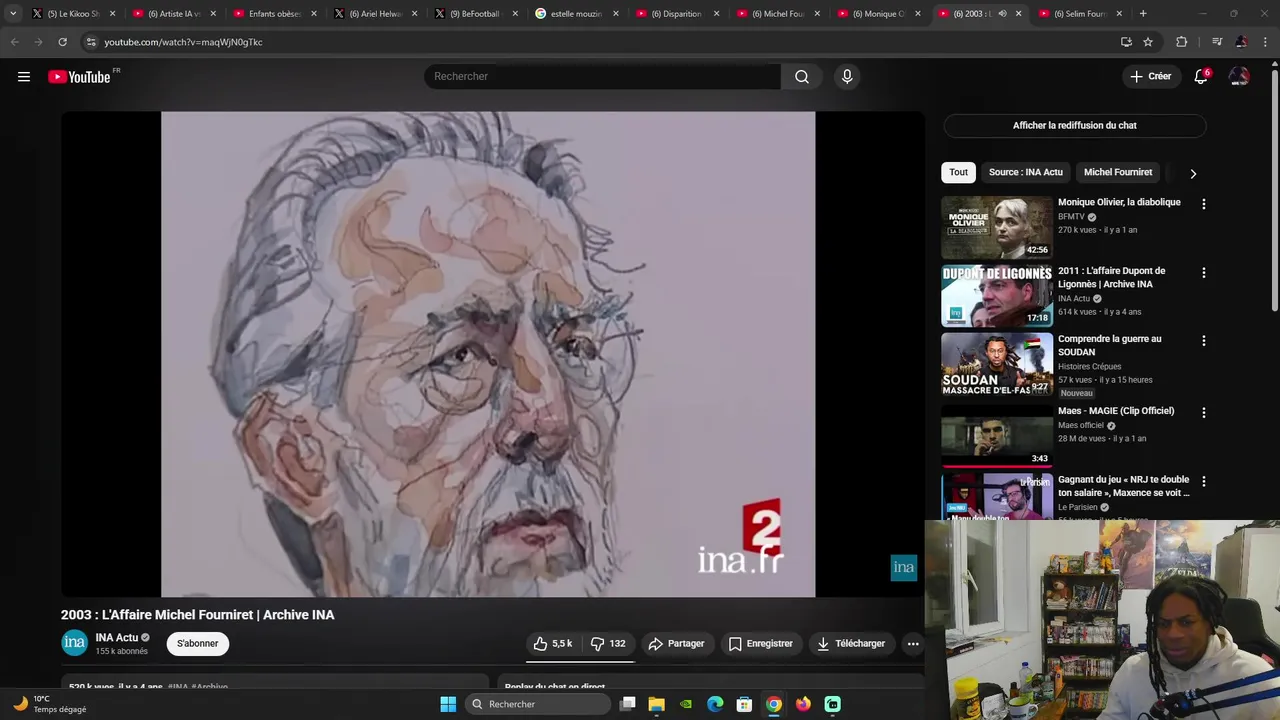Open title Maes - MAGIE (Clip Officiel)
Screen dimensions: 1280x720
coord(1116,411)
